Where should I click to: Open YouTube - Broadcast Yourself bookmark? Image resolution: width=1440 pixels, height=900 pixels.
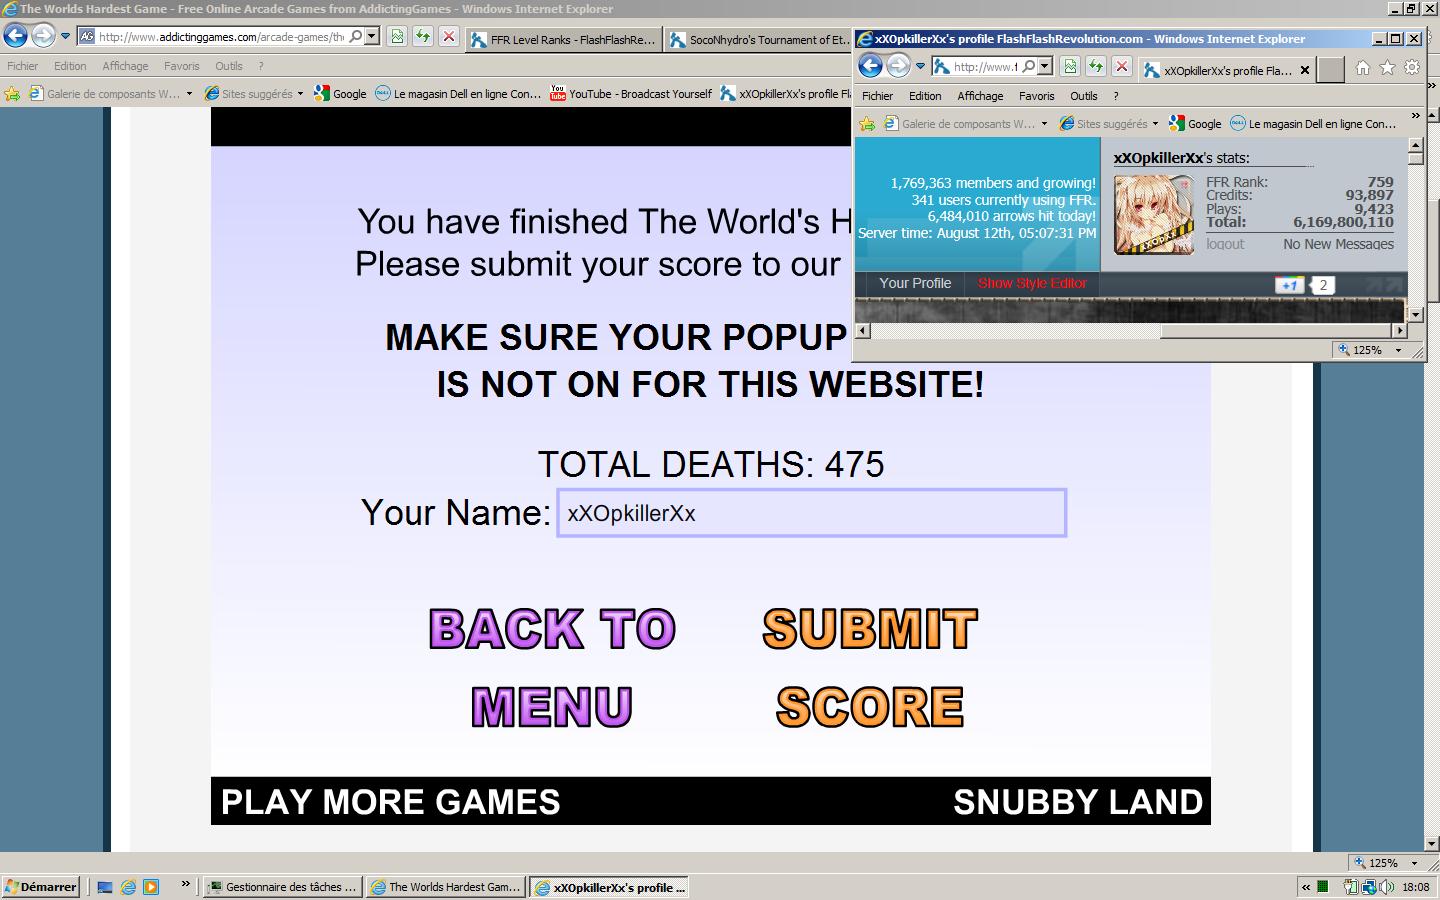(x=630, y=94)
